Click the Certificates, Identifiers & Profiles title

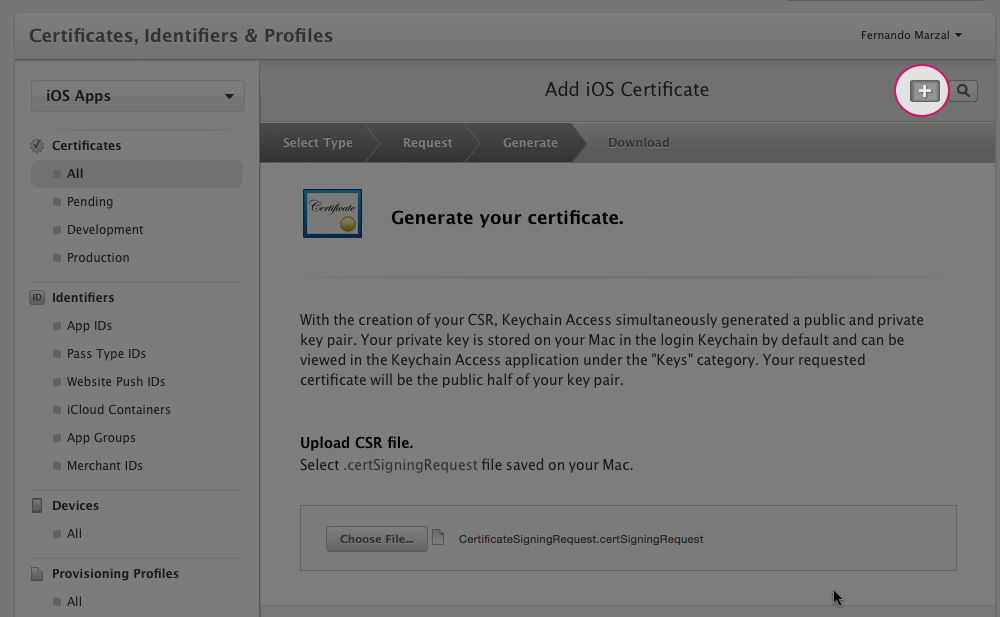click(x=181, y=35)
